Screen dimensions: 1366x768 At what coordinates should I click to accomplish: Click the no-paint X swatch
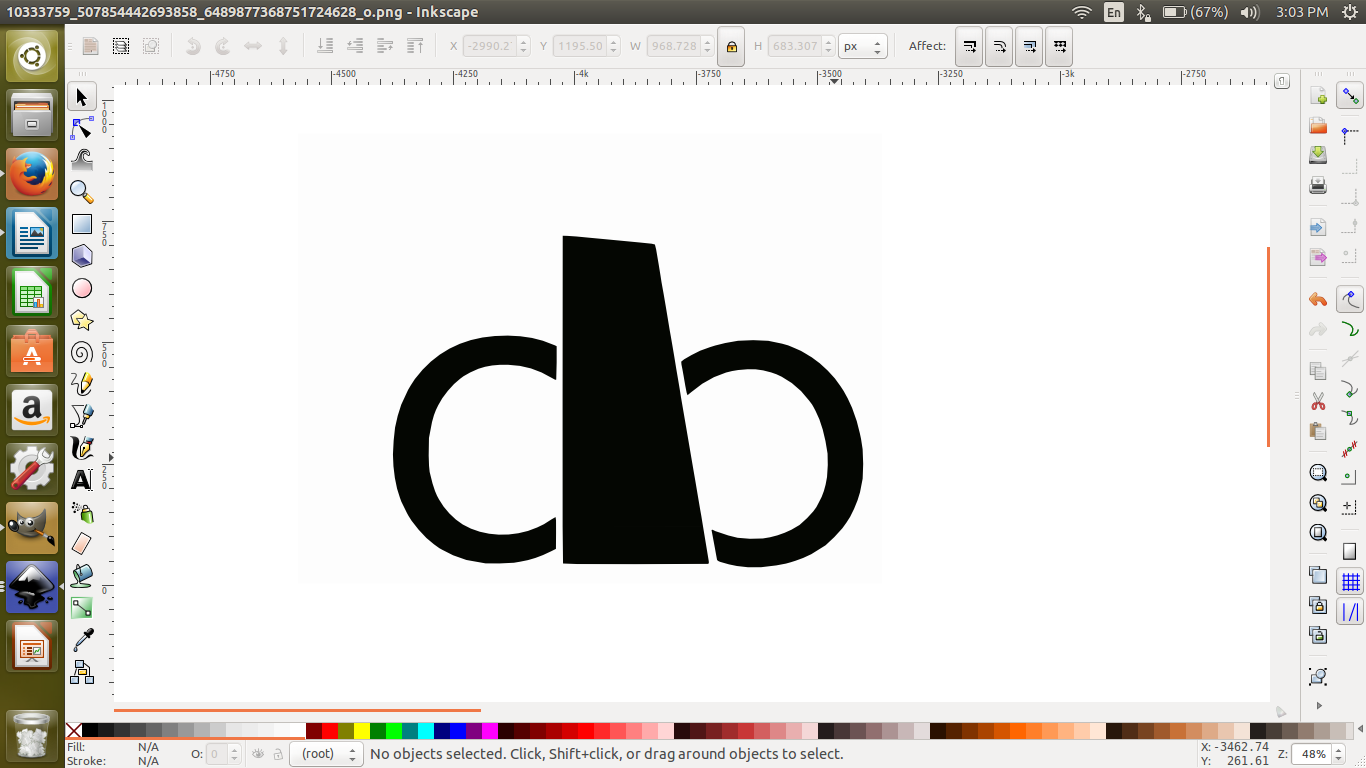[73, 731]
